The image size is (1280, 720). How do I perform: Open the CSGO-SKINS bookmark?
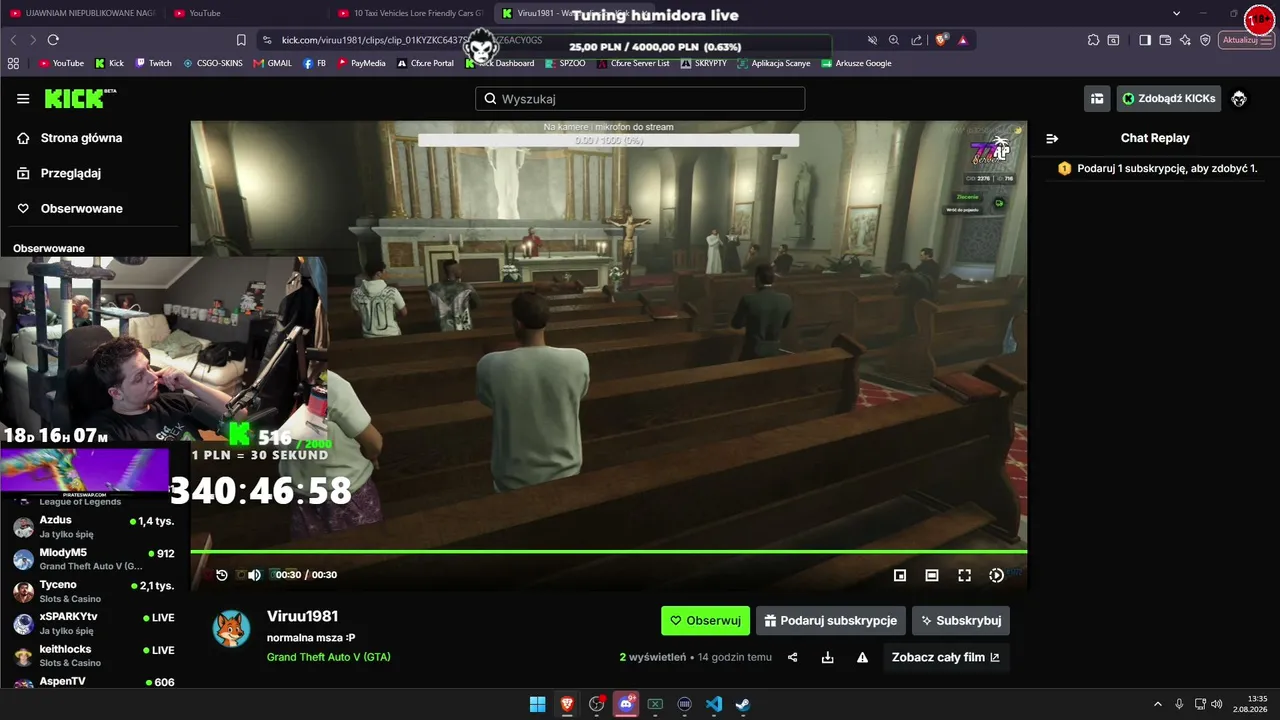coord(212,63)
